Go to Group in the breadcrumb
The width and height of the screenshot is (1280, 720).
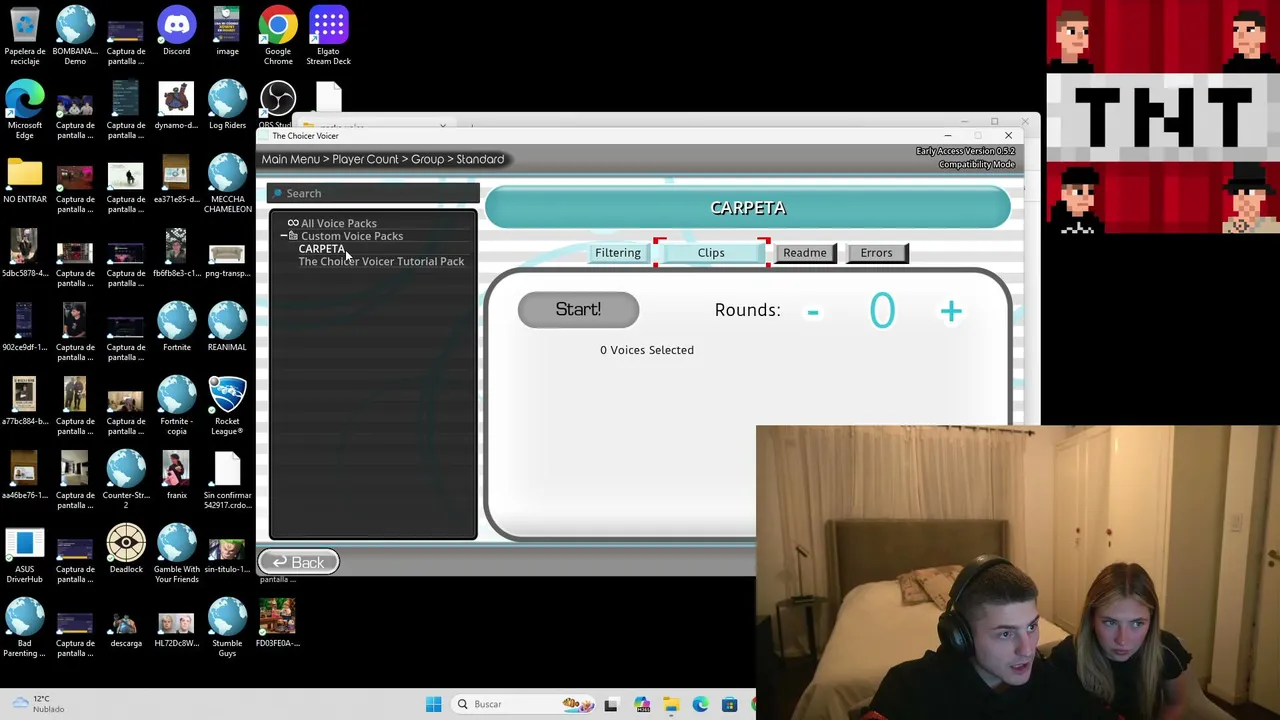[x=427, y=159]
